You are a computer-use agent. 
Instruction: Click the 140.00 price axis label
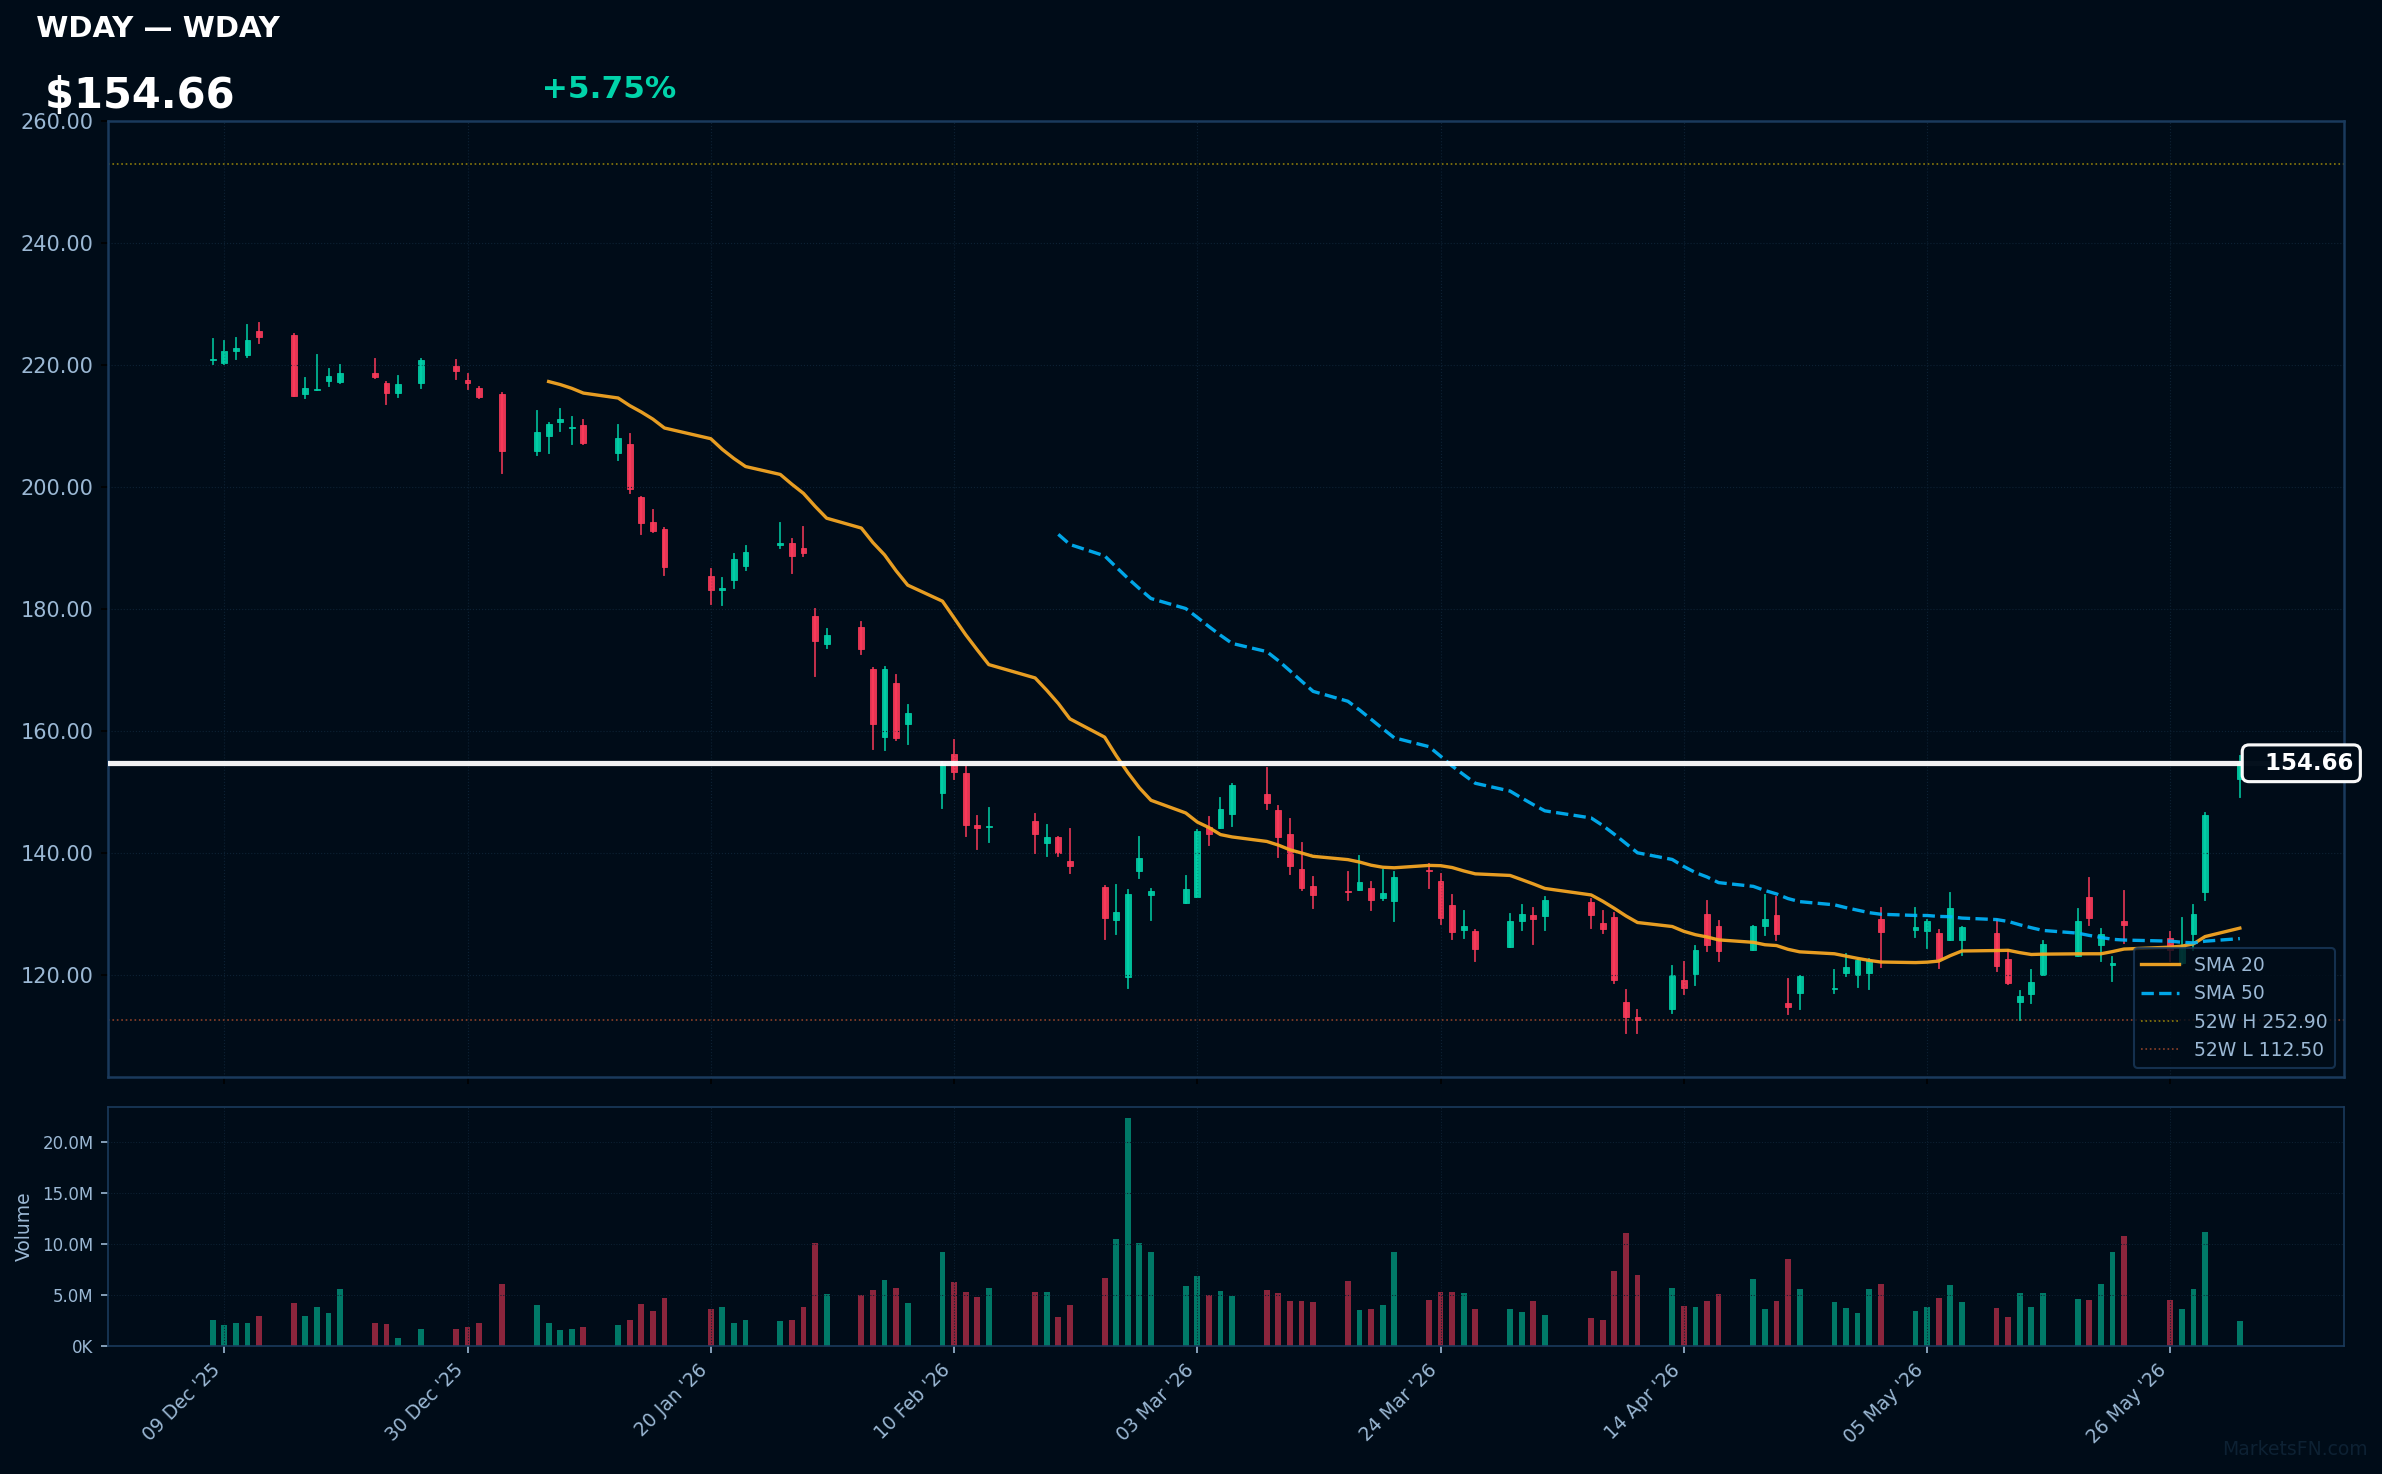tap(57, 854)
